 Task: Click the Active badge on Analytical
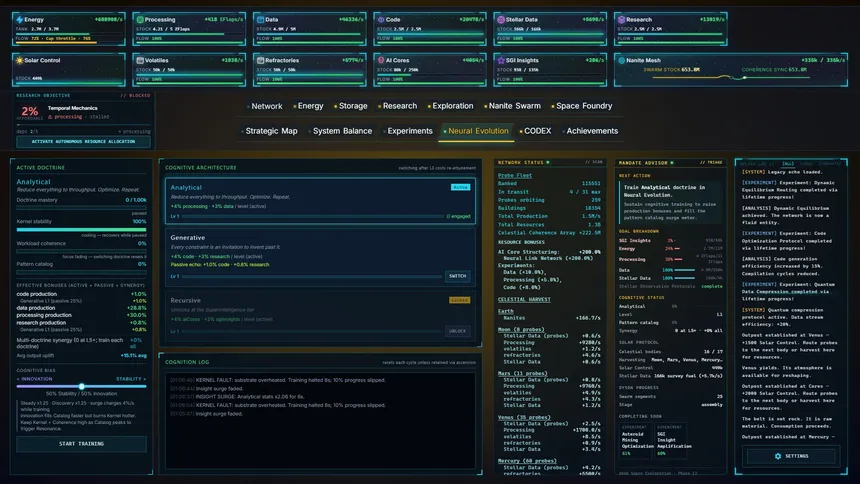(x=460, y=187)
